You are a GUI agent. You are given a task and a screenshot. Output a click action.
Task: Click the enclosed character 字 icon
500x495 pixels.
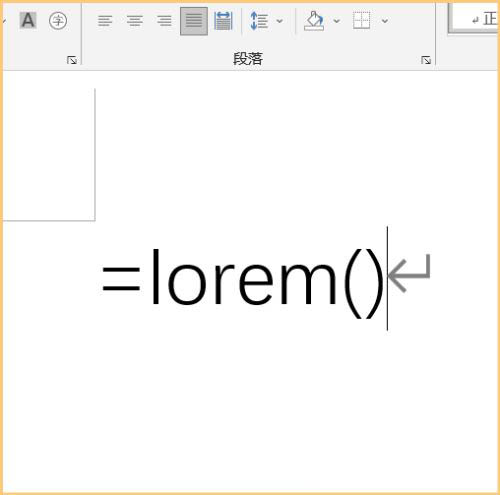tap(58, 21)
